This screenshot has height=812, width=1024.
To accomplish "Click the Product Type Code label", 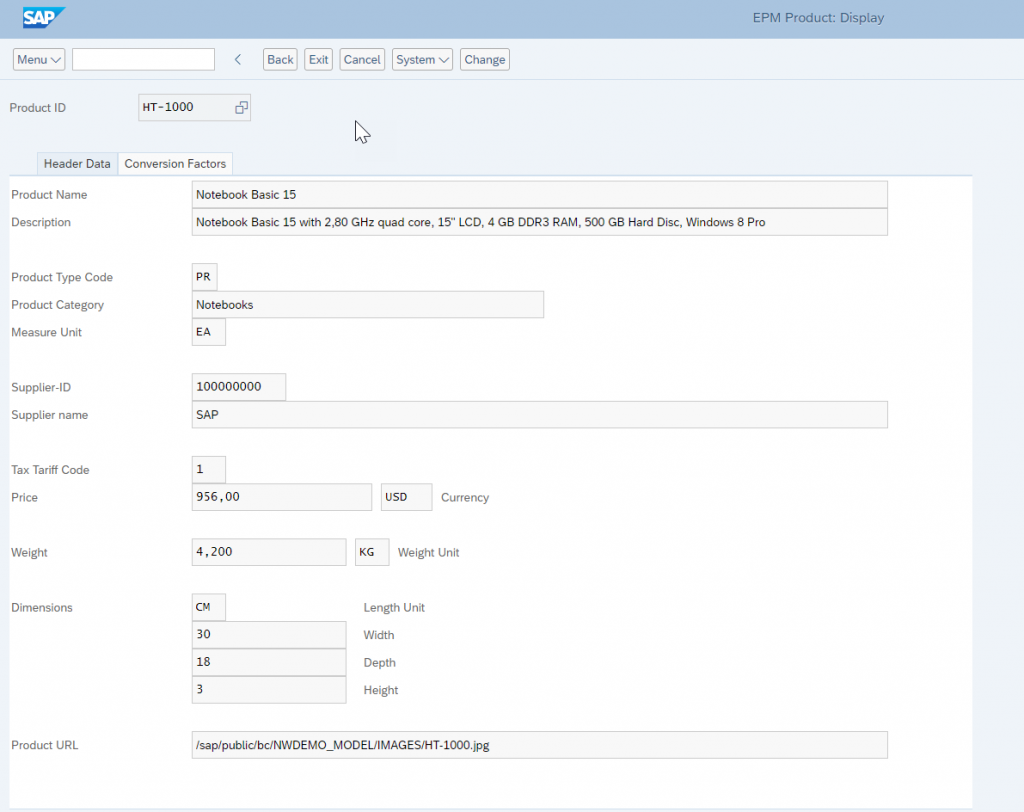I will (62, 277).
